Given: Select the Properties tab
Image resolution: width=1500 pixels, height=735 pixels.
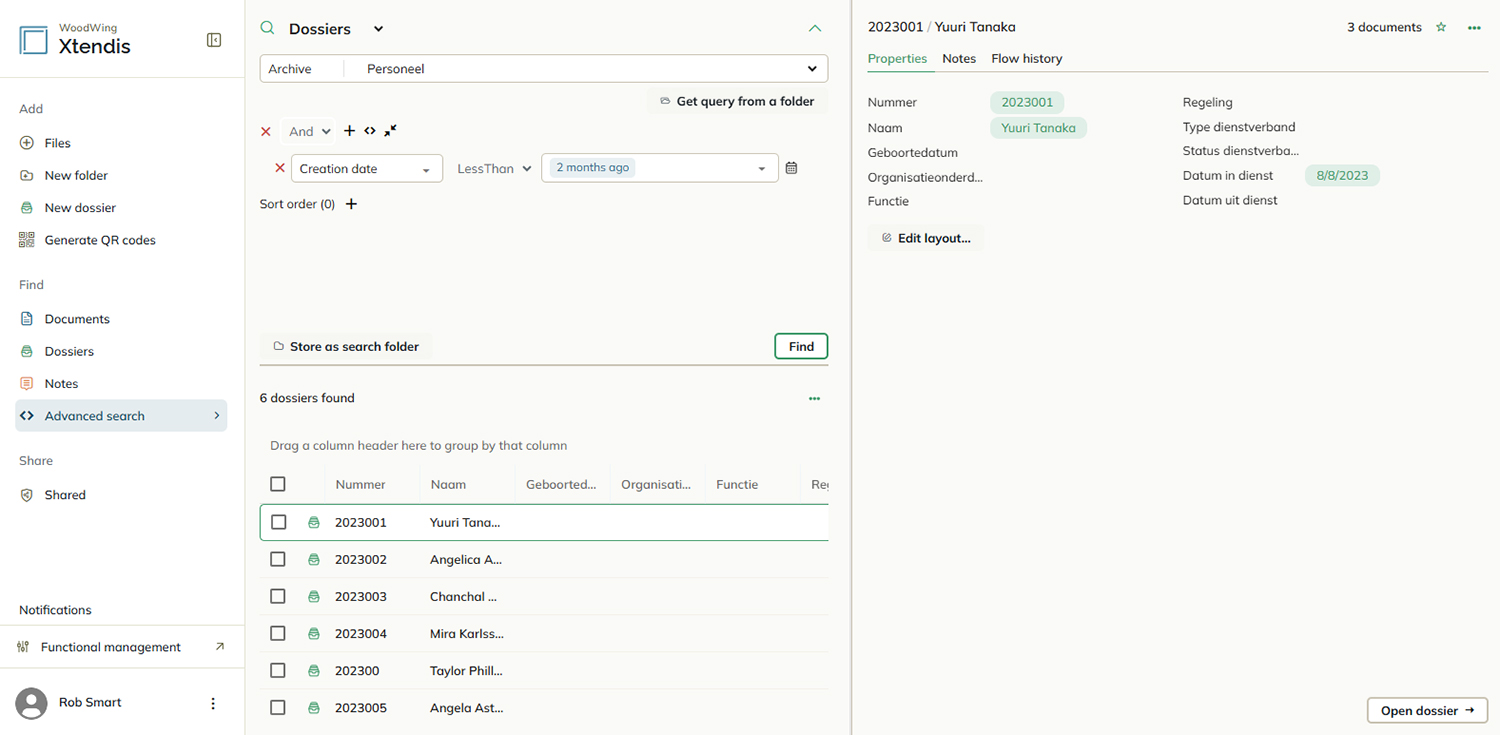Looking at the screenshot, I should (897, 58).
